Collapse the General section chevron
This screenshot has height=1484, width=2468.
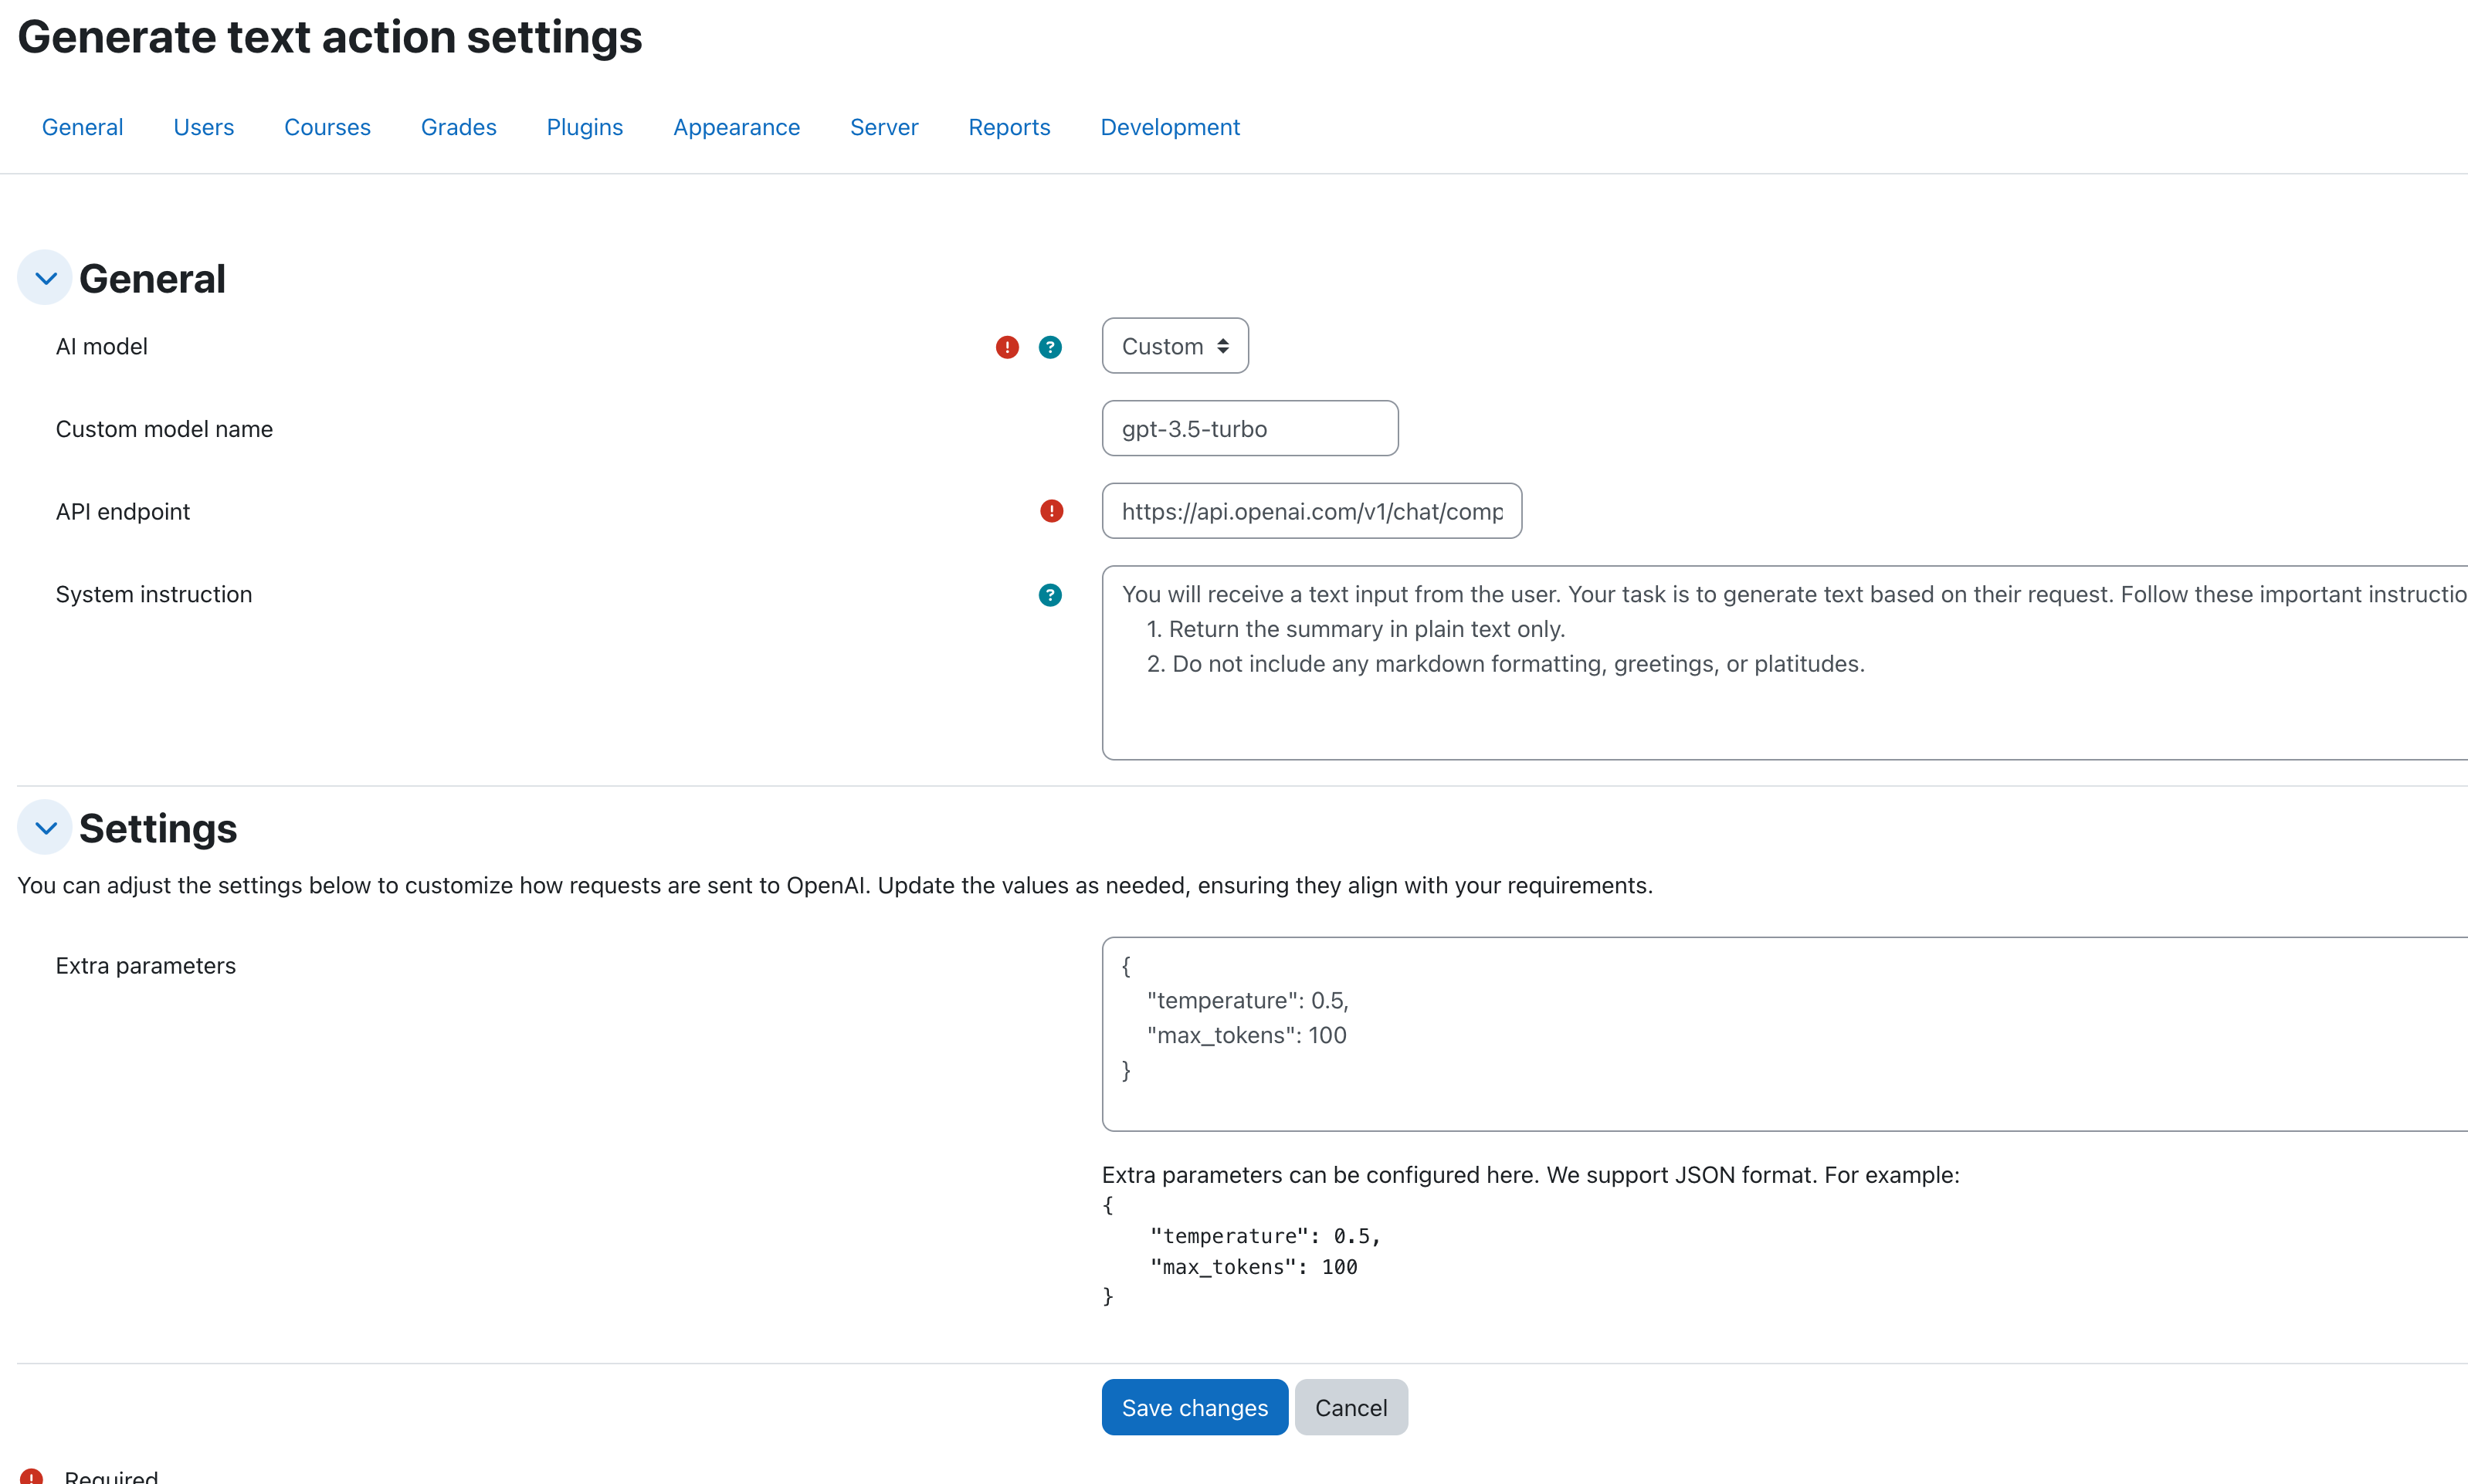coord(45,278)
